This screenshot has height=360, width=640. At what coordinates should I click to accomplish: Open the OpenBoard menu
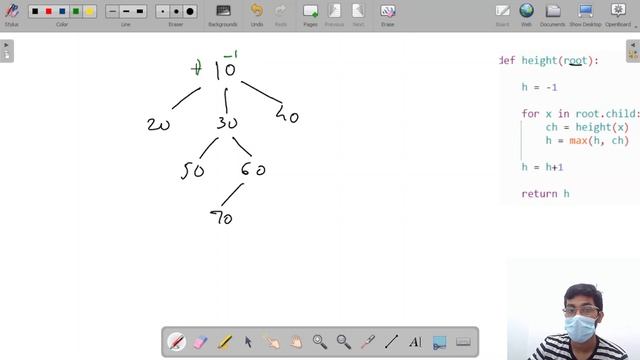(618, 15)
